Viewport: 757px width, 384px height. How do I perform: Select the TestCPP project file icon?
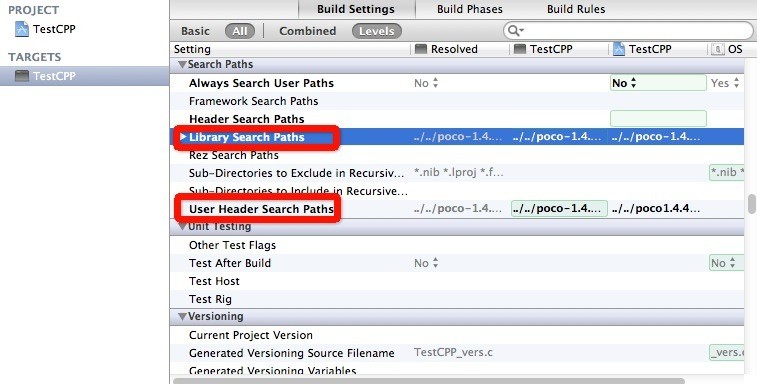click(x=22, y=29)
